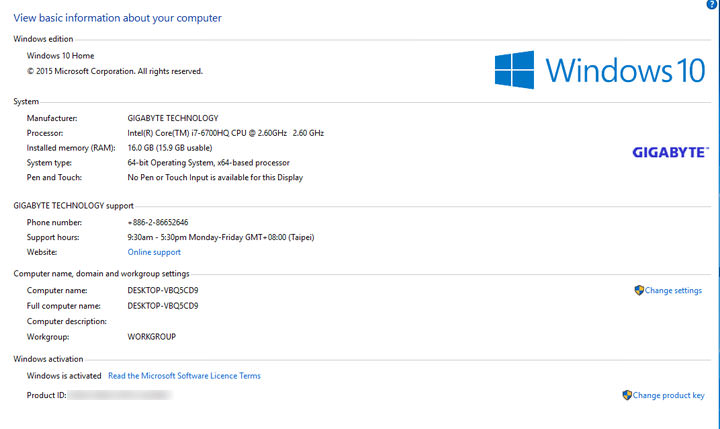Click the 'View basic information about your computer' heading
This screenshot has width=720, height=429.
point(118,18)
